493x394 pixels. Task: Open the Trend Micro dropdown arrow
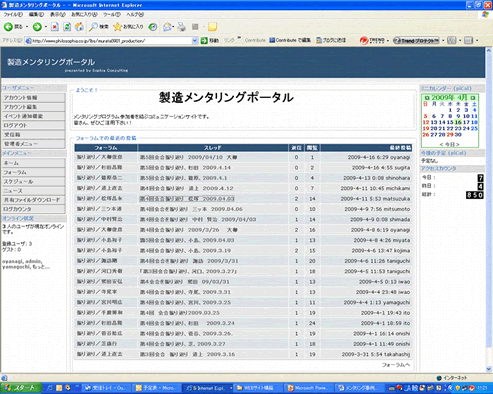(x=388, y=41)
